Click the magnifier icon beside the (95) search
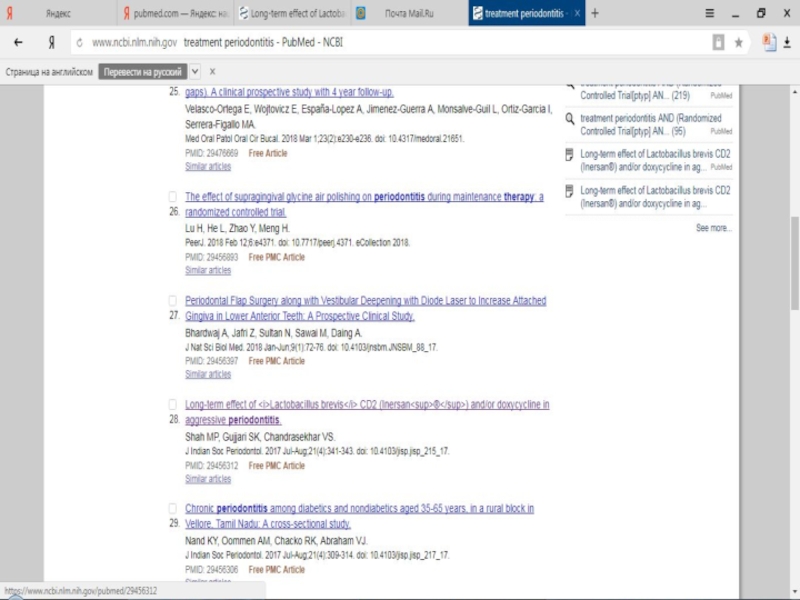 (x=570, y=118)
